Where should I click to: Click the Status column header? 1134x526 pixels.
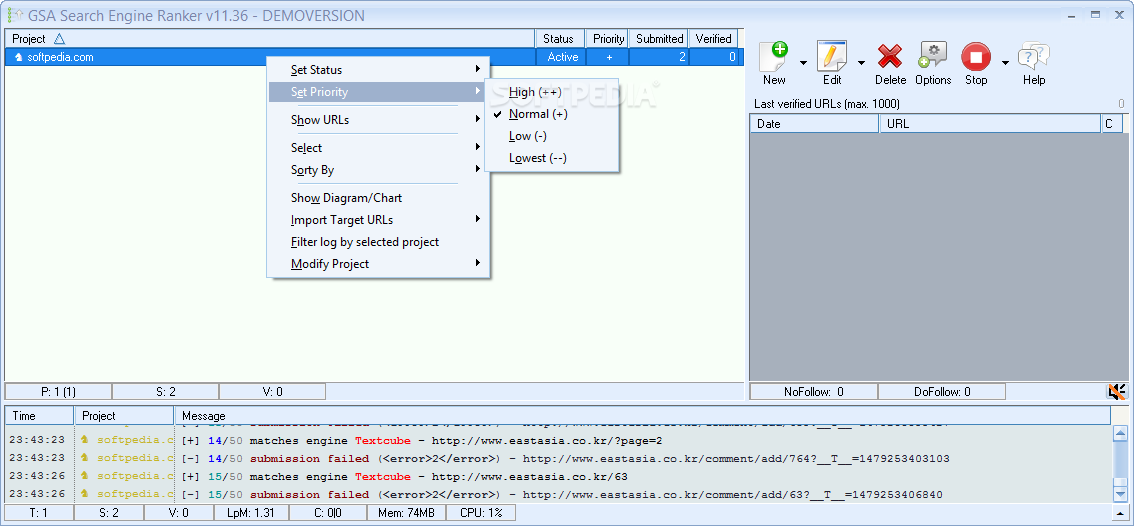tap(560, 39)
